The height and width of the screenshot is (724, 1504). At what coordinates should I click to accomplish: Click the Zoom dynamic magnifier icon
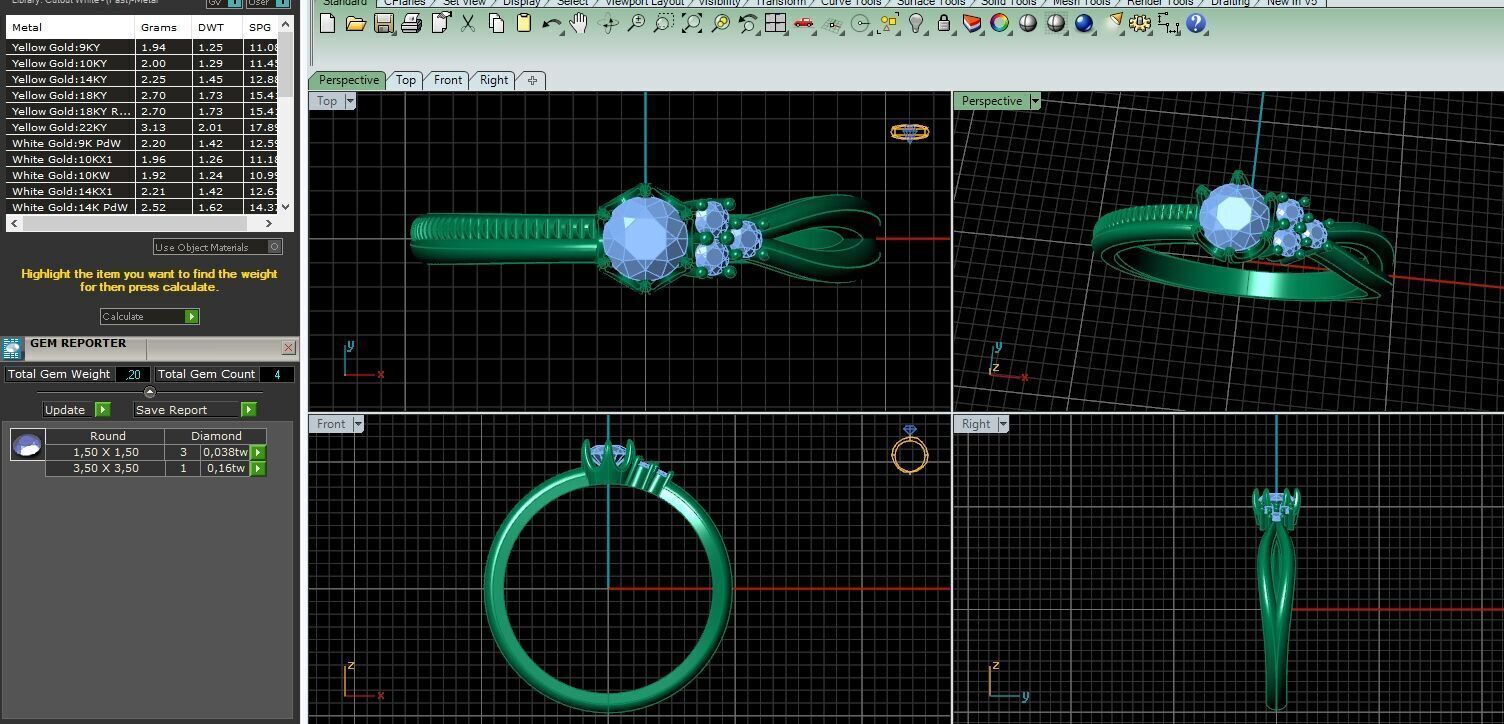tap(636, 23)
